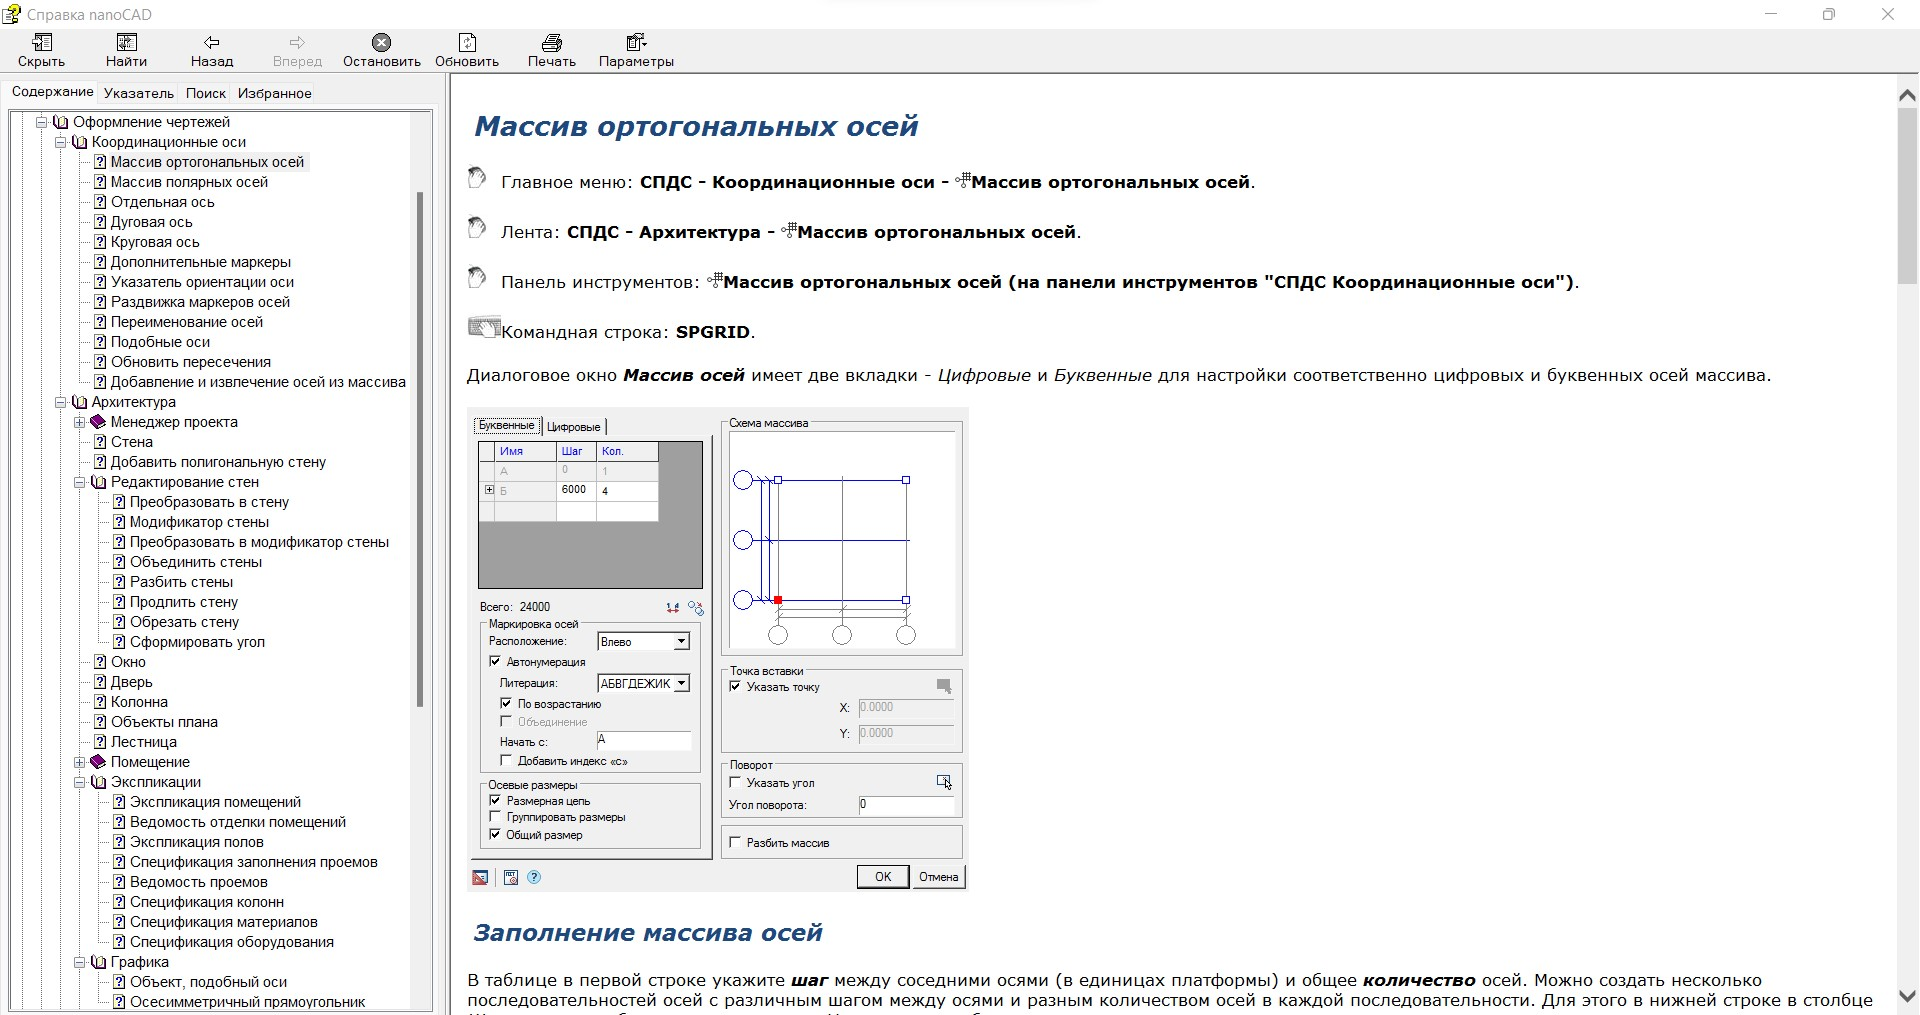This screenshot has height=1015, width=1920.
Task: Click the book icon beside Координационные оси
Action: coord(80,142)
